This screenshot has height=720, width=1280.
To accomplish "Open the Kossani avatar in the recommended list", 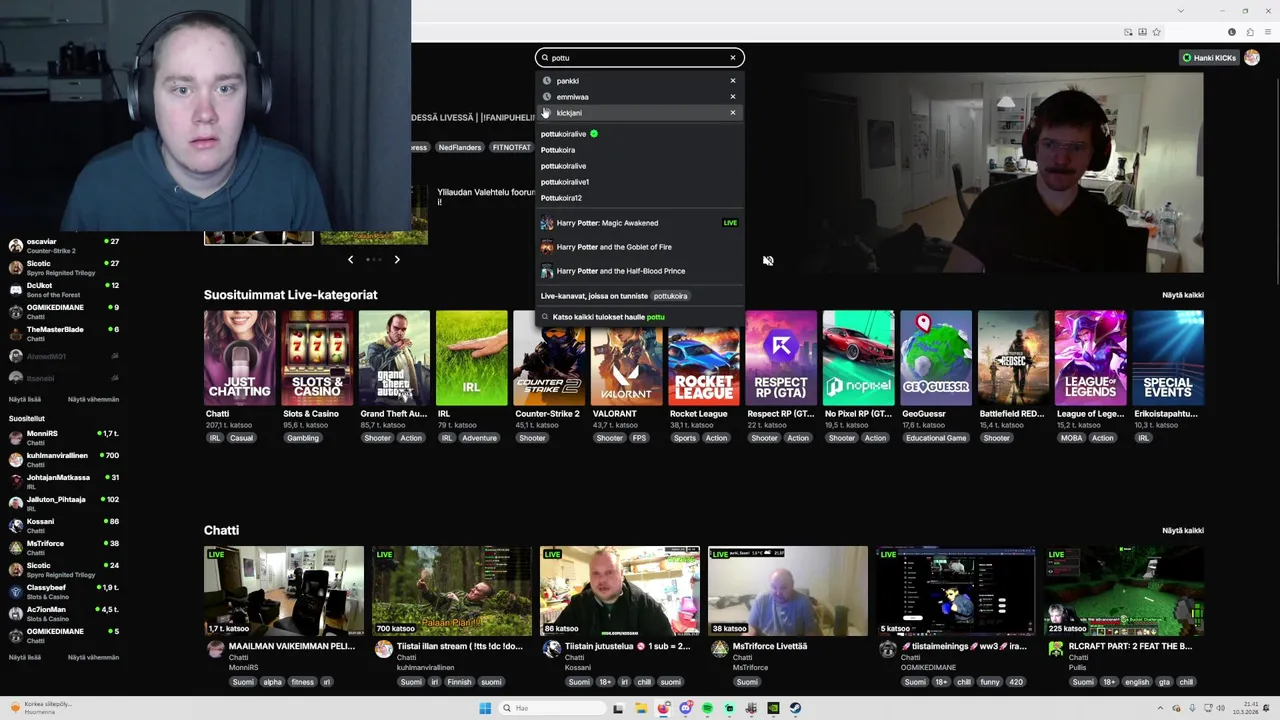I will point(15,525).
